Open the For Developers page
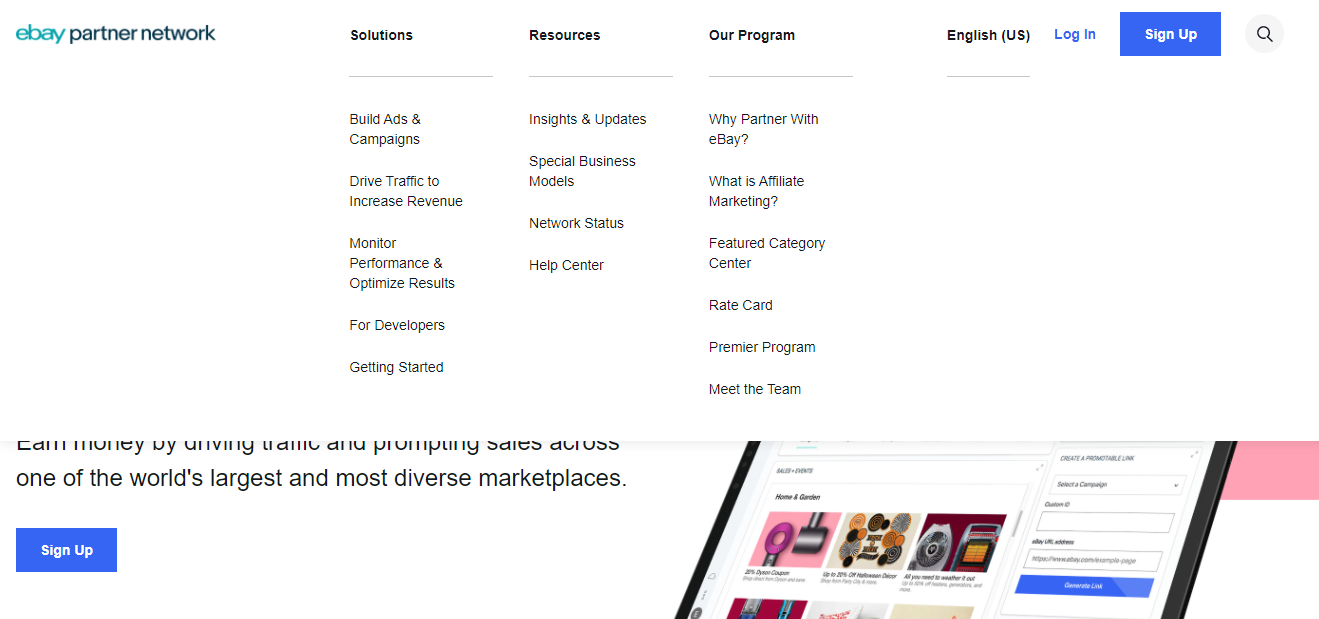1319x619 pixels. [x=397, y=325]
